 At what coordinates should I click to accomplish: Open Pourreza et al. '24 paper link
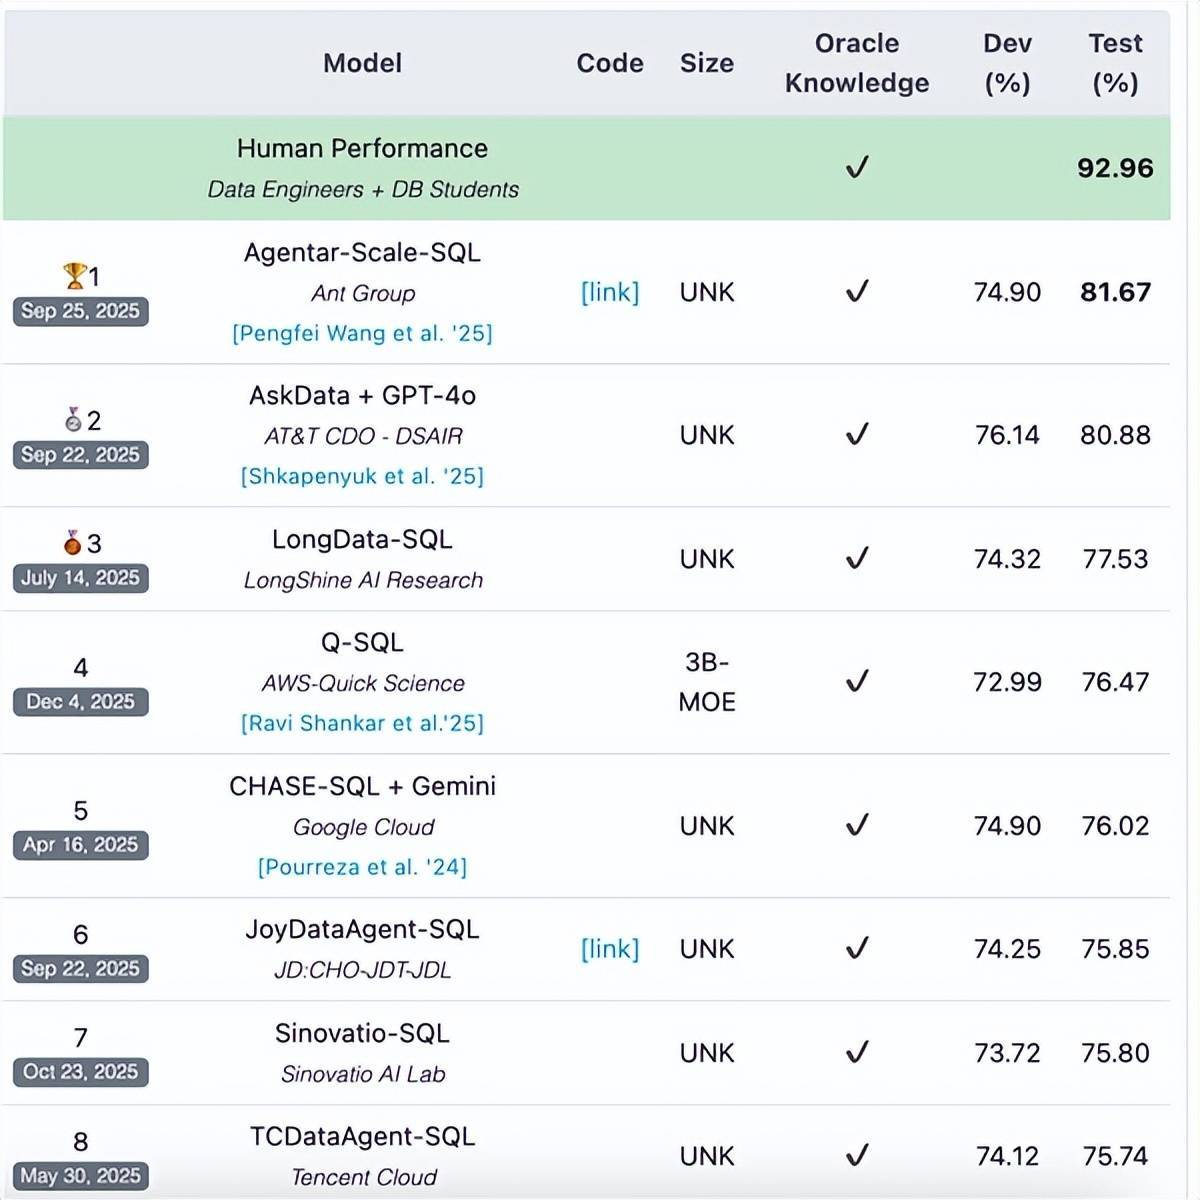tap(362, 867)
